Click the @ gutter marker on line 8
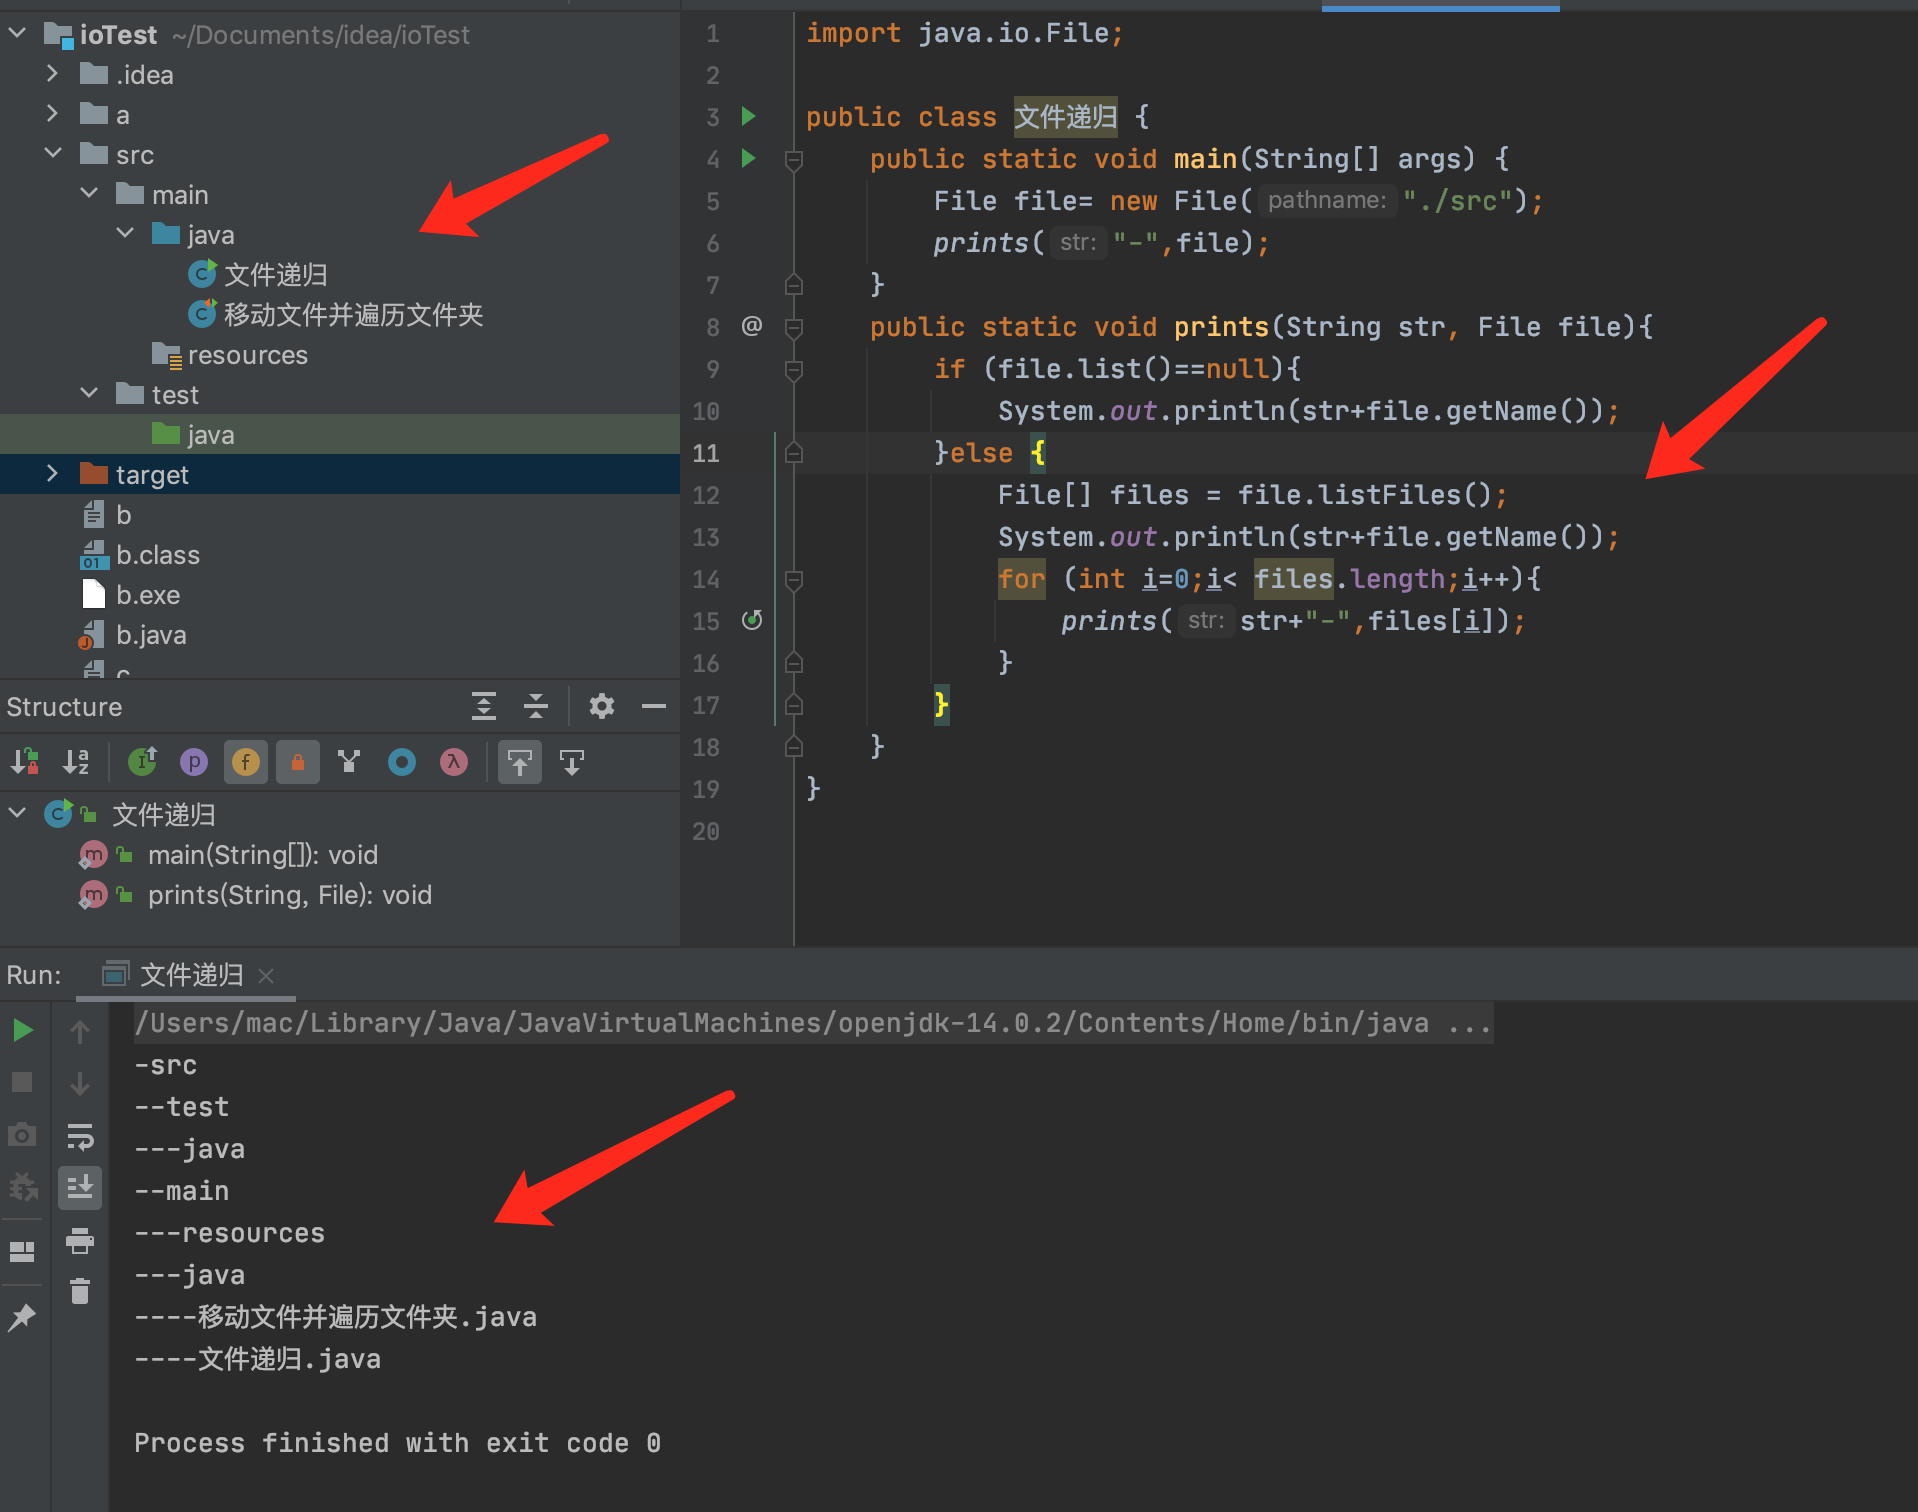The width and height of the screenshot is (1918, 1512). pos(752,326)
